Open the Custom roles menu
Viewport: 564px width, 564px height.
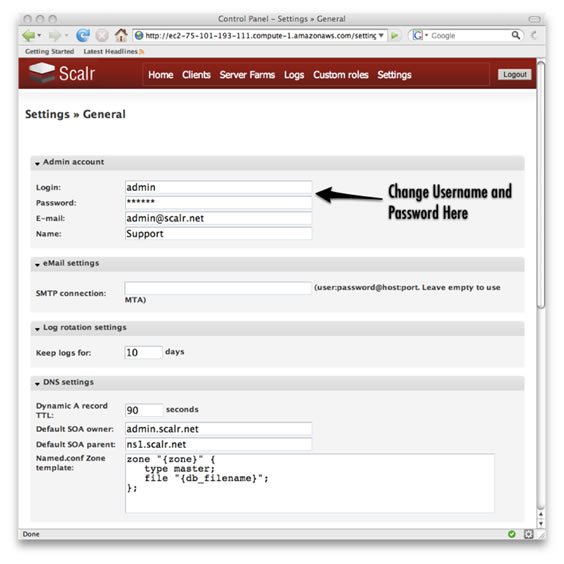click(341, 75)
